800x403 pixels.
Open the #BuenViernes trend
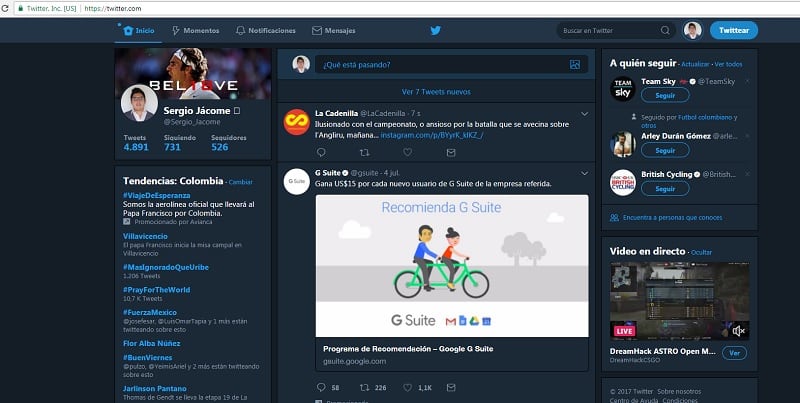(147, 358)
